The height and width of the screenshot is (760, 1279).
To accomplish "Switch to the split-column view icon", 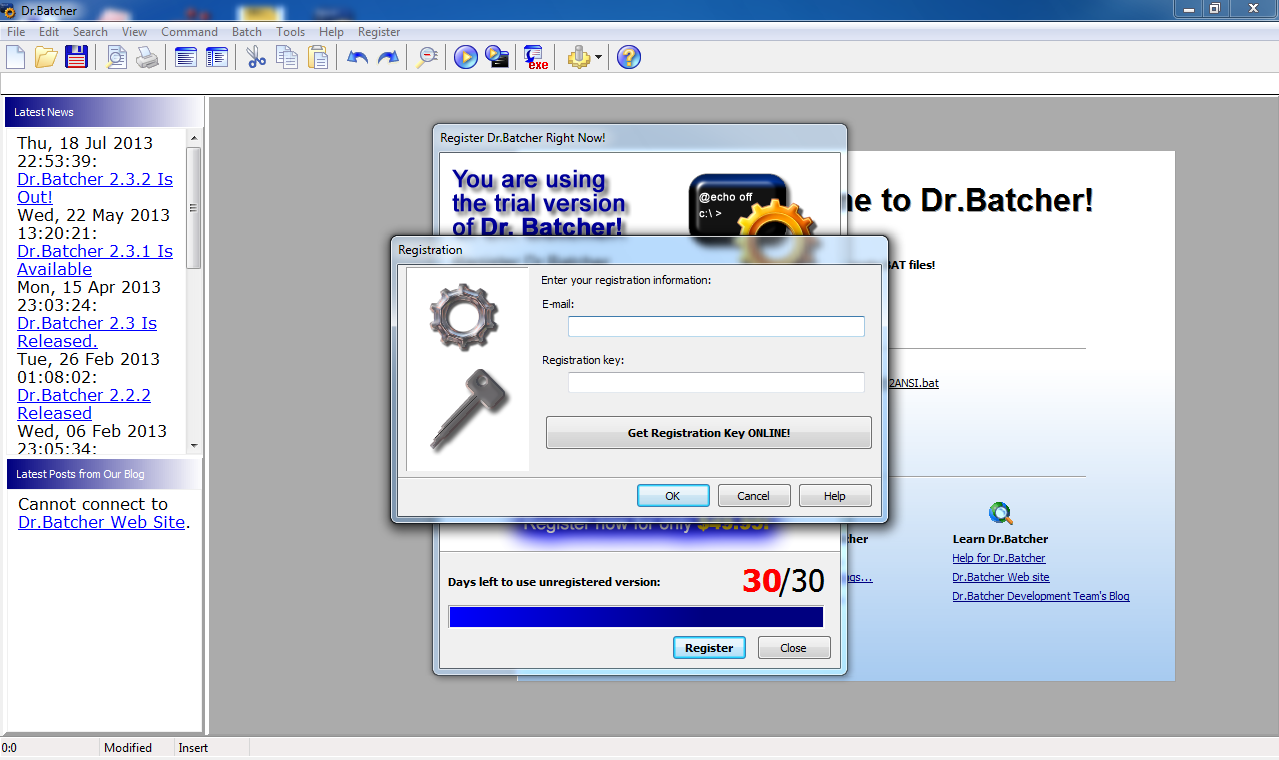I will click(x=216, y=57).
